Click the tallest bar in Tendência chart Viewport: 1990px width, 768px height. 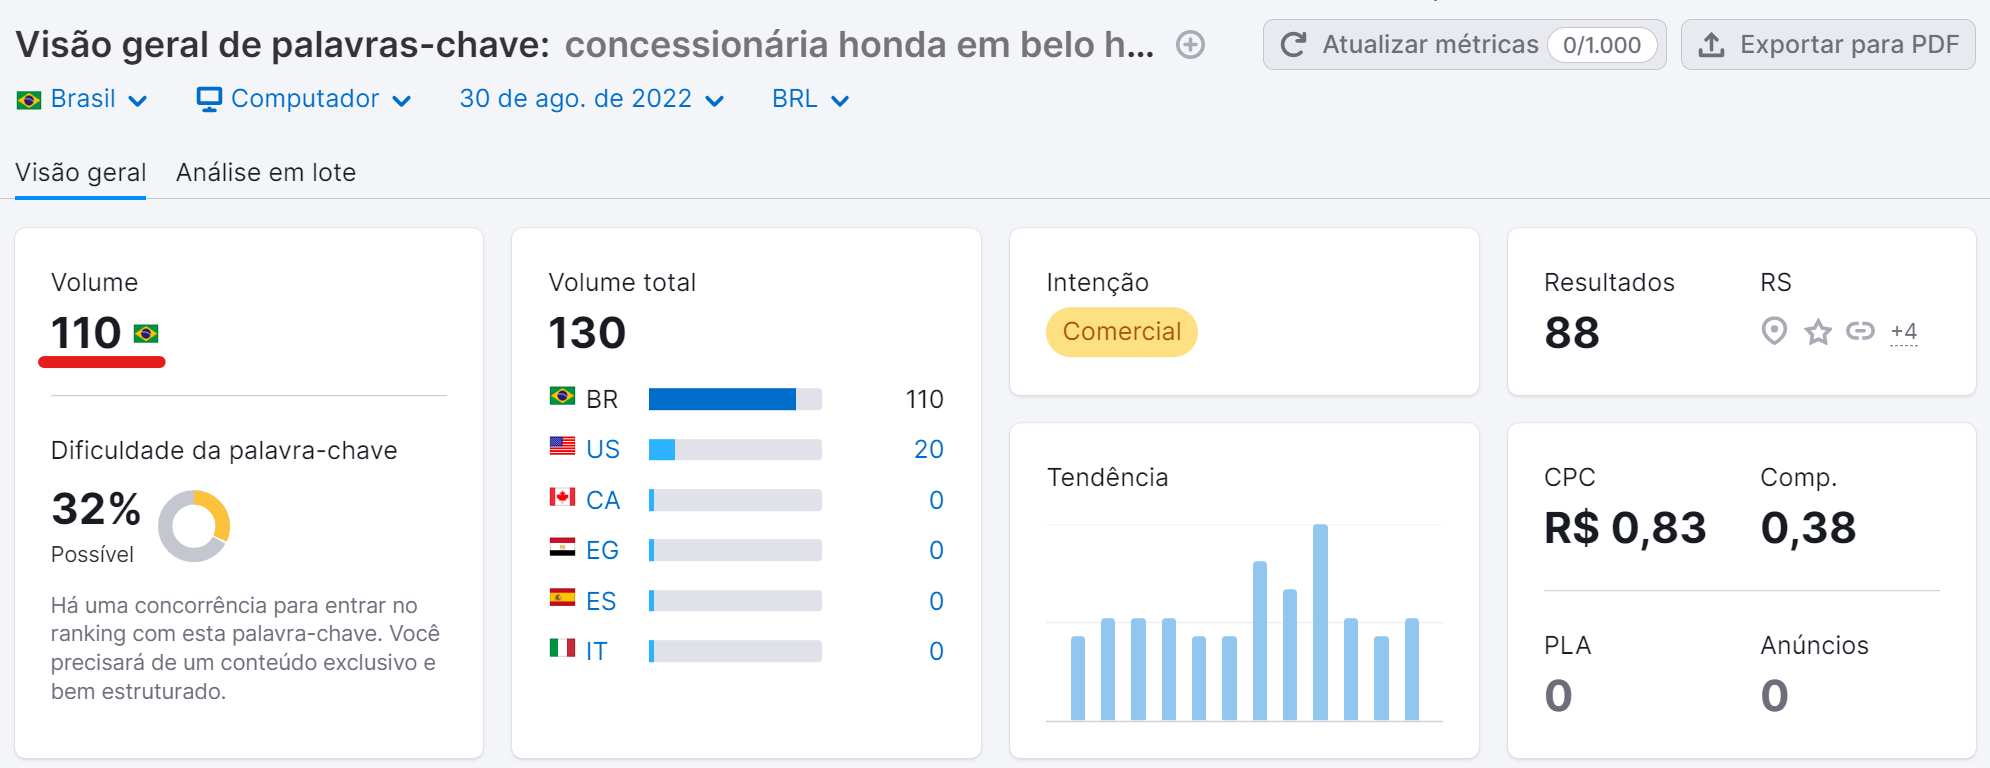pos(1320,622)
